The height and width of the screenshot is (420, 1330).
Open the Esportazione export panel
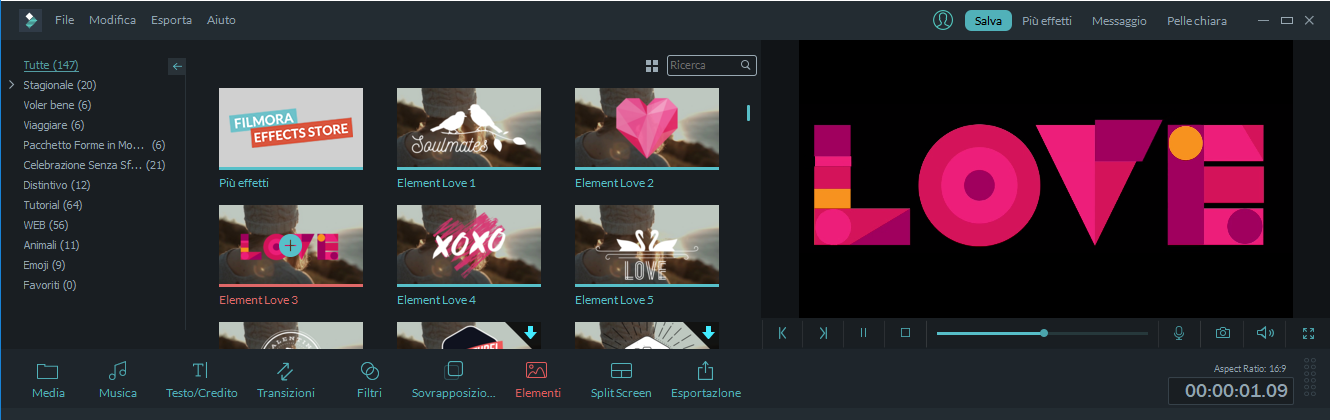tap(706, 380)
